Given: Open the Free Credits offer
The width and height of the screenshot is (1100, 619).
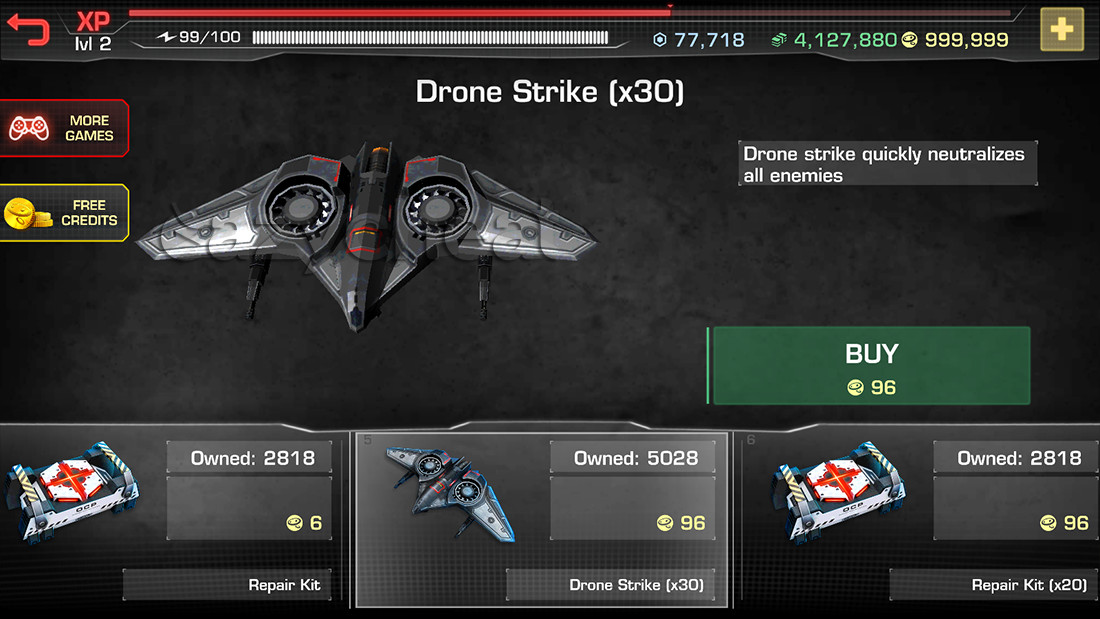Looking at the screenshot, I should (x=65, y=213).
